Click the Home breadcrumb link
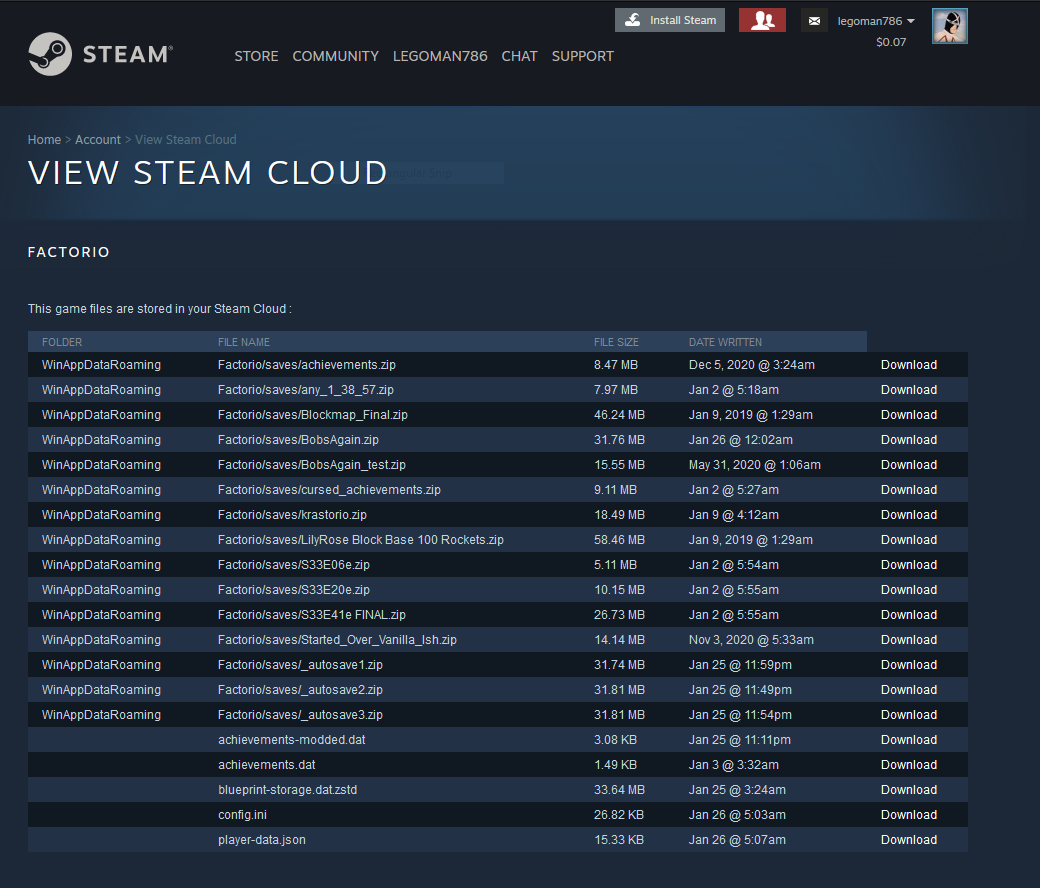The height and width of the screenshot is (888, 1040). pyautogui.click(x=44, y=140)
